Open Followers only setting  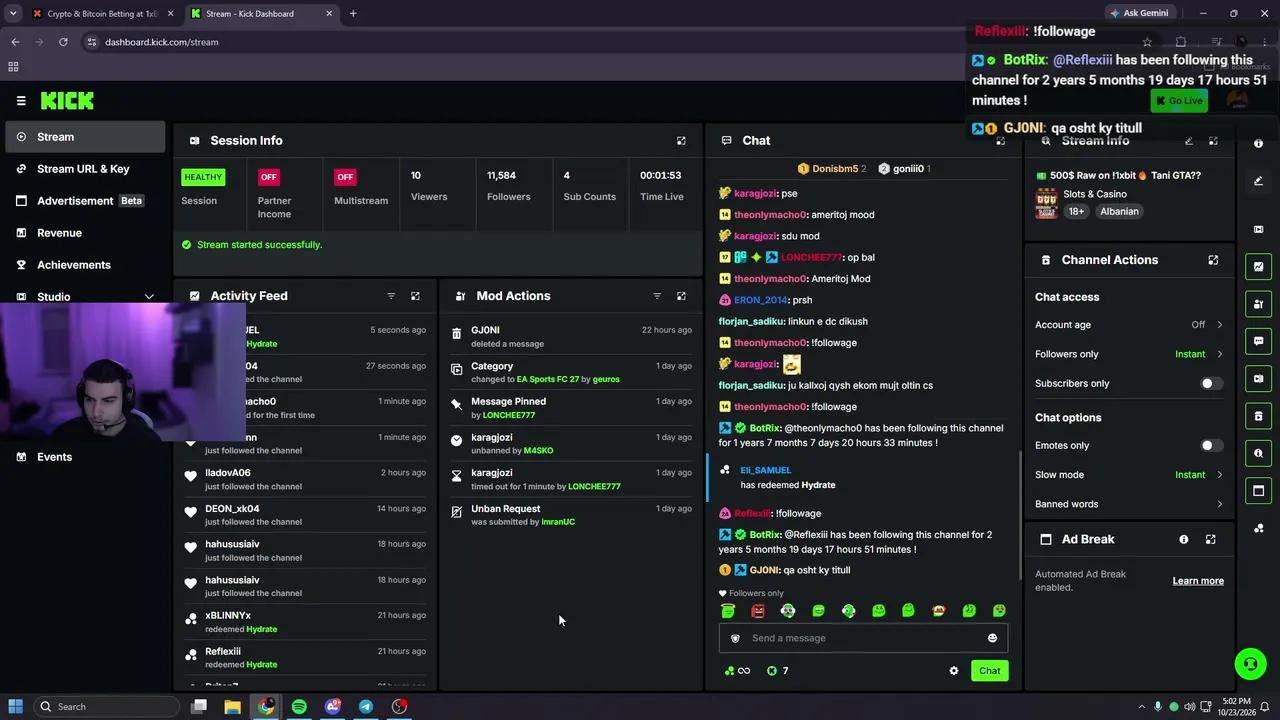pyautogui.click(x=1129, y=354)
